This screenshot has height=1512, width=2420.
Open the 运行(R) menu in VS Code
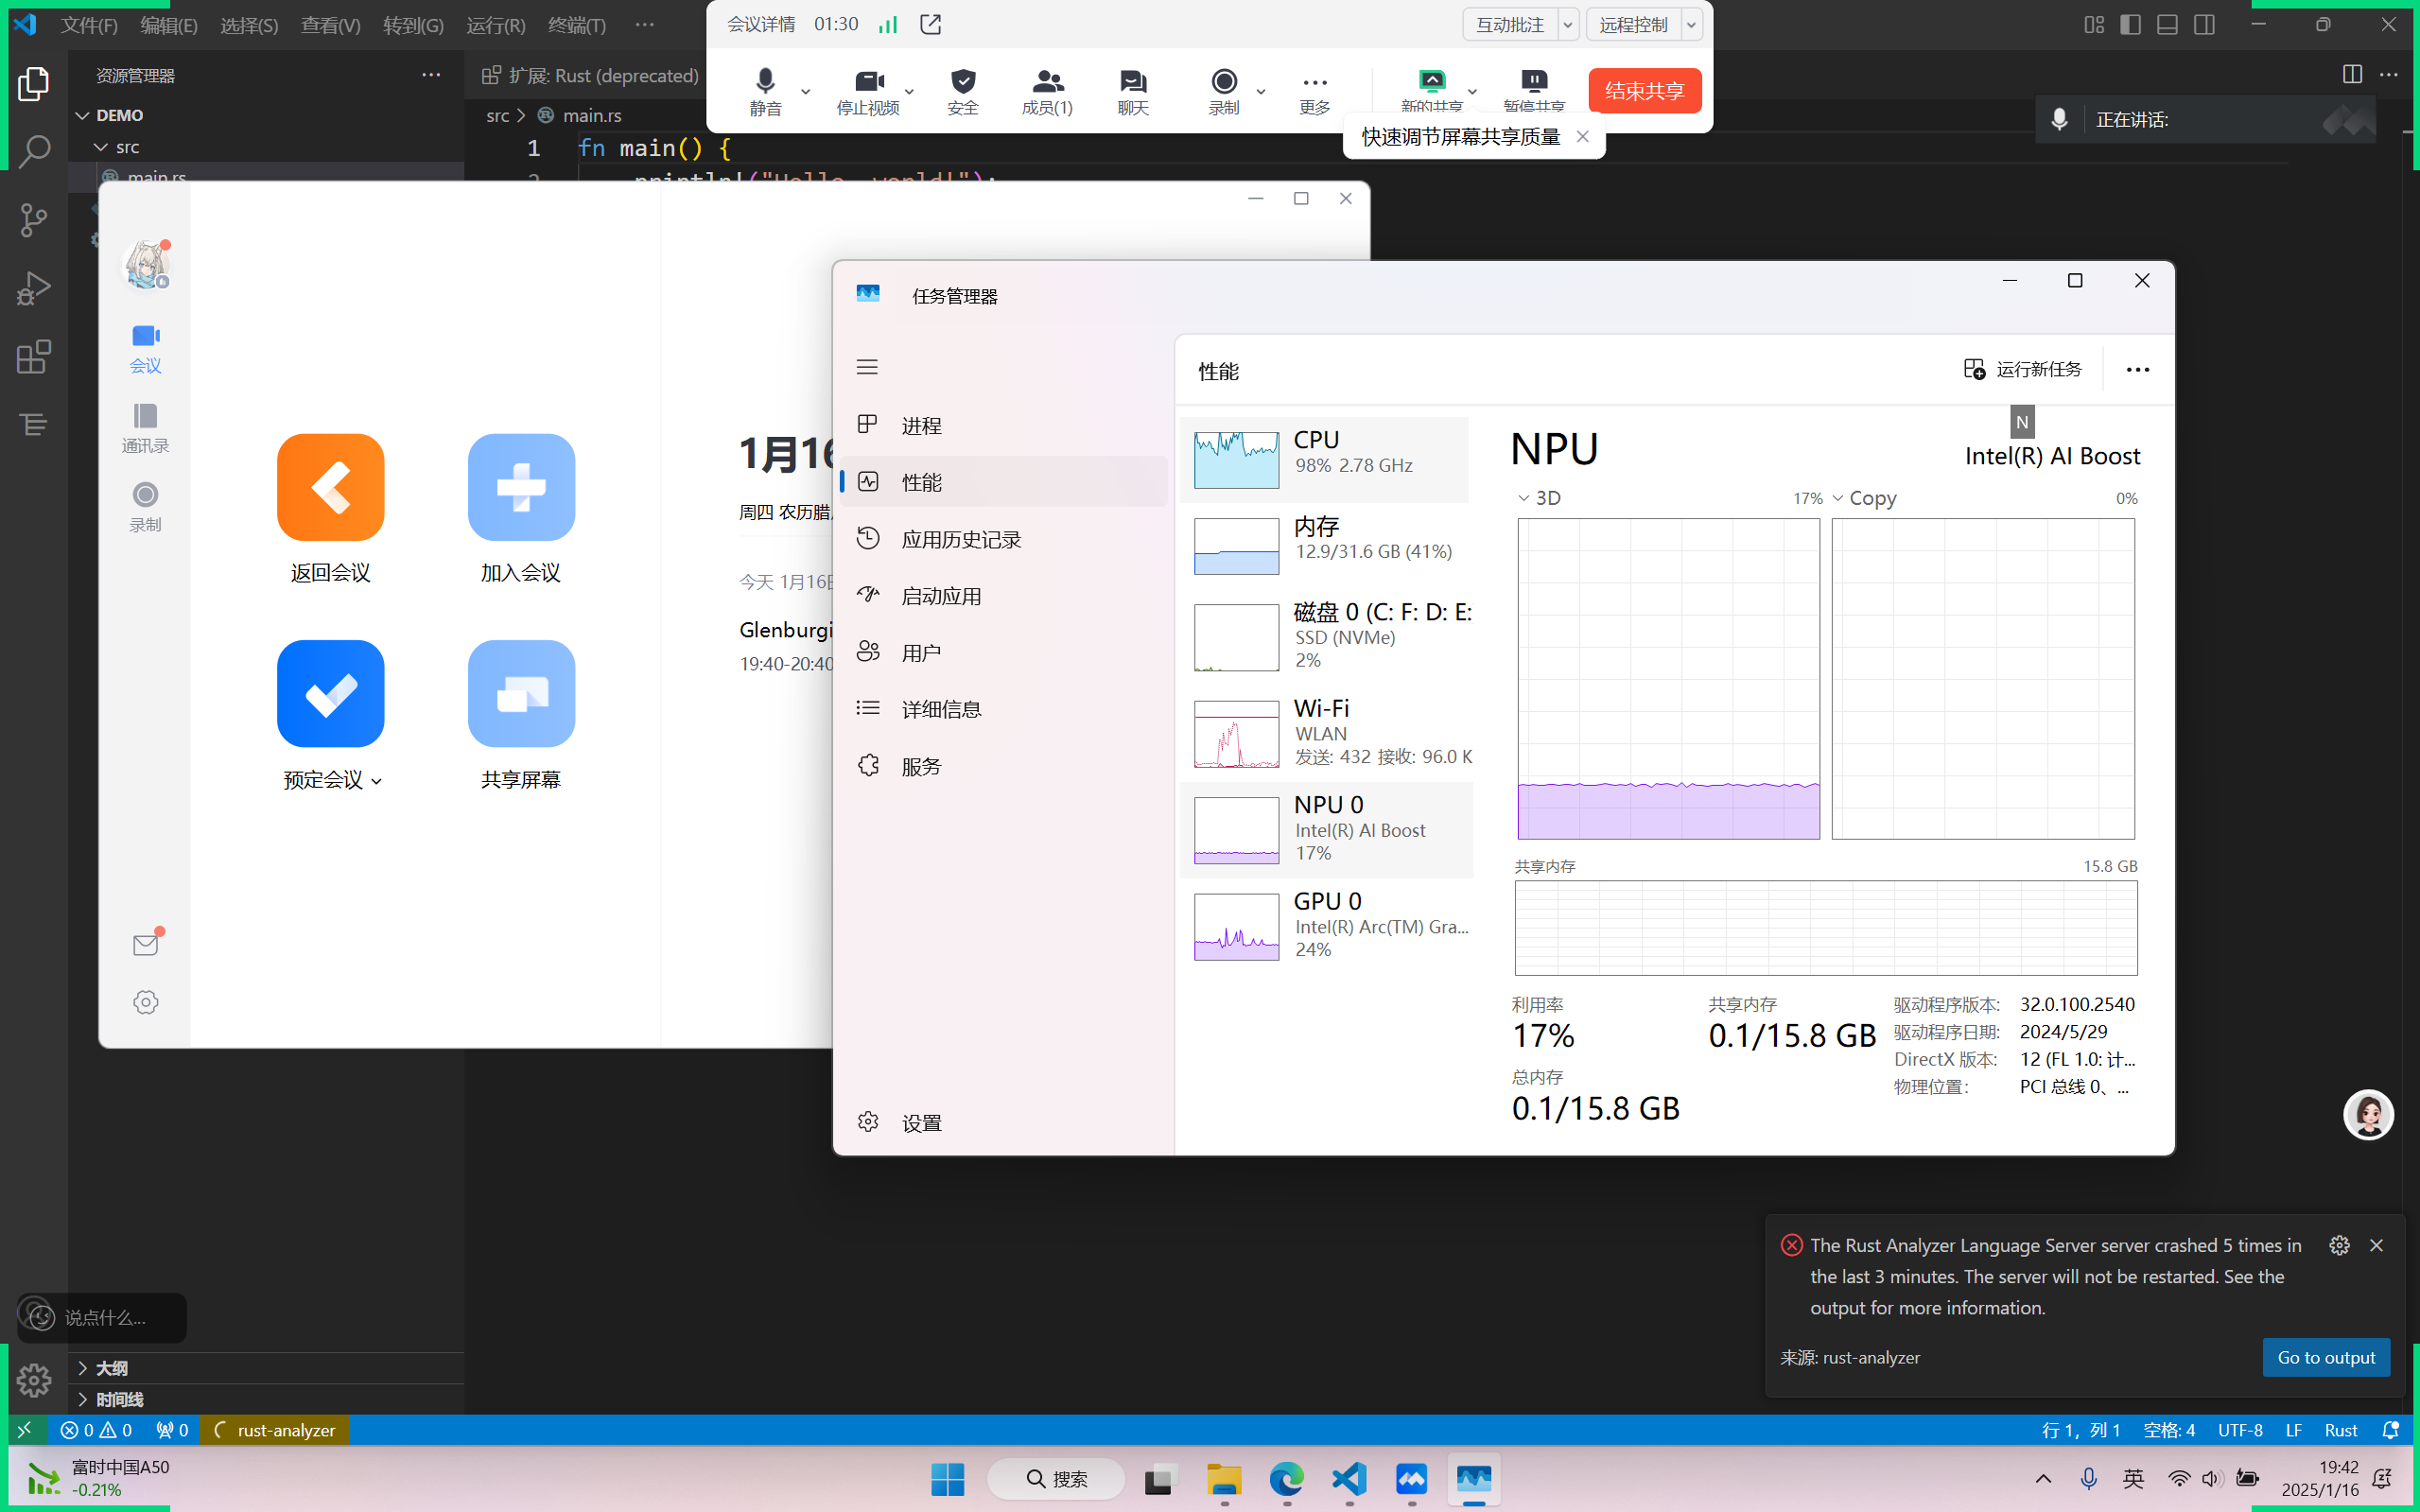(x=494, y=25)
